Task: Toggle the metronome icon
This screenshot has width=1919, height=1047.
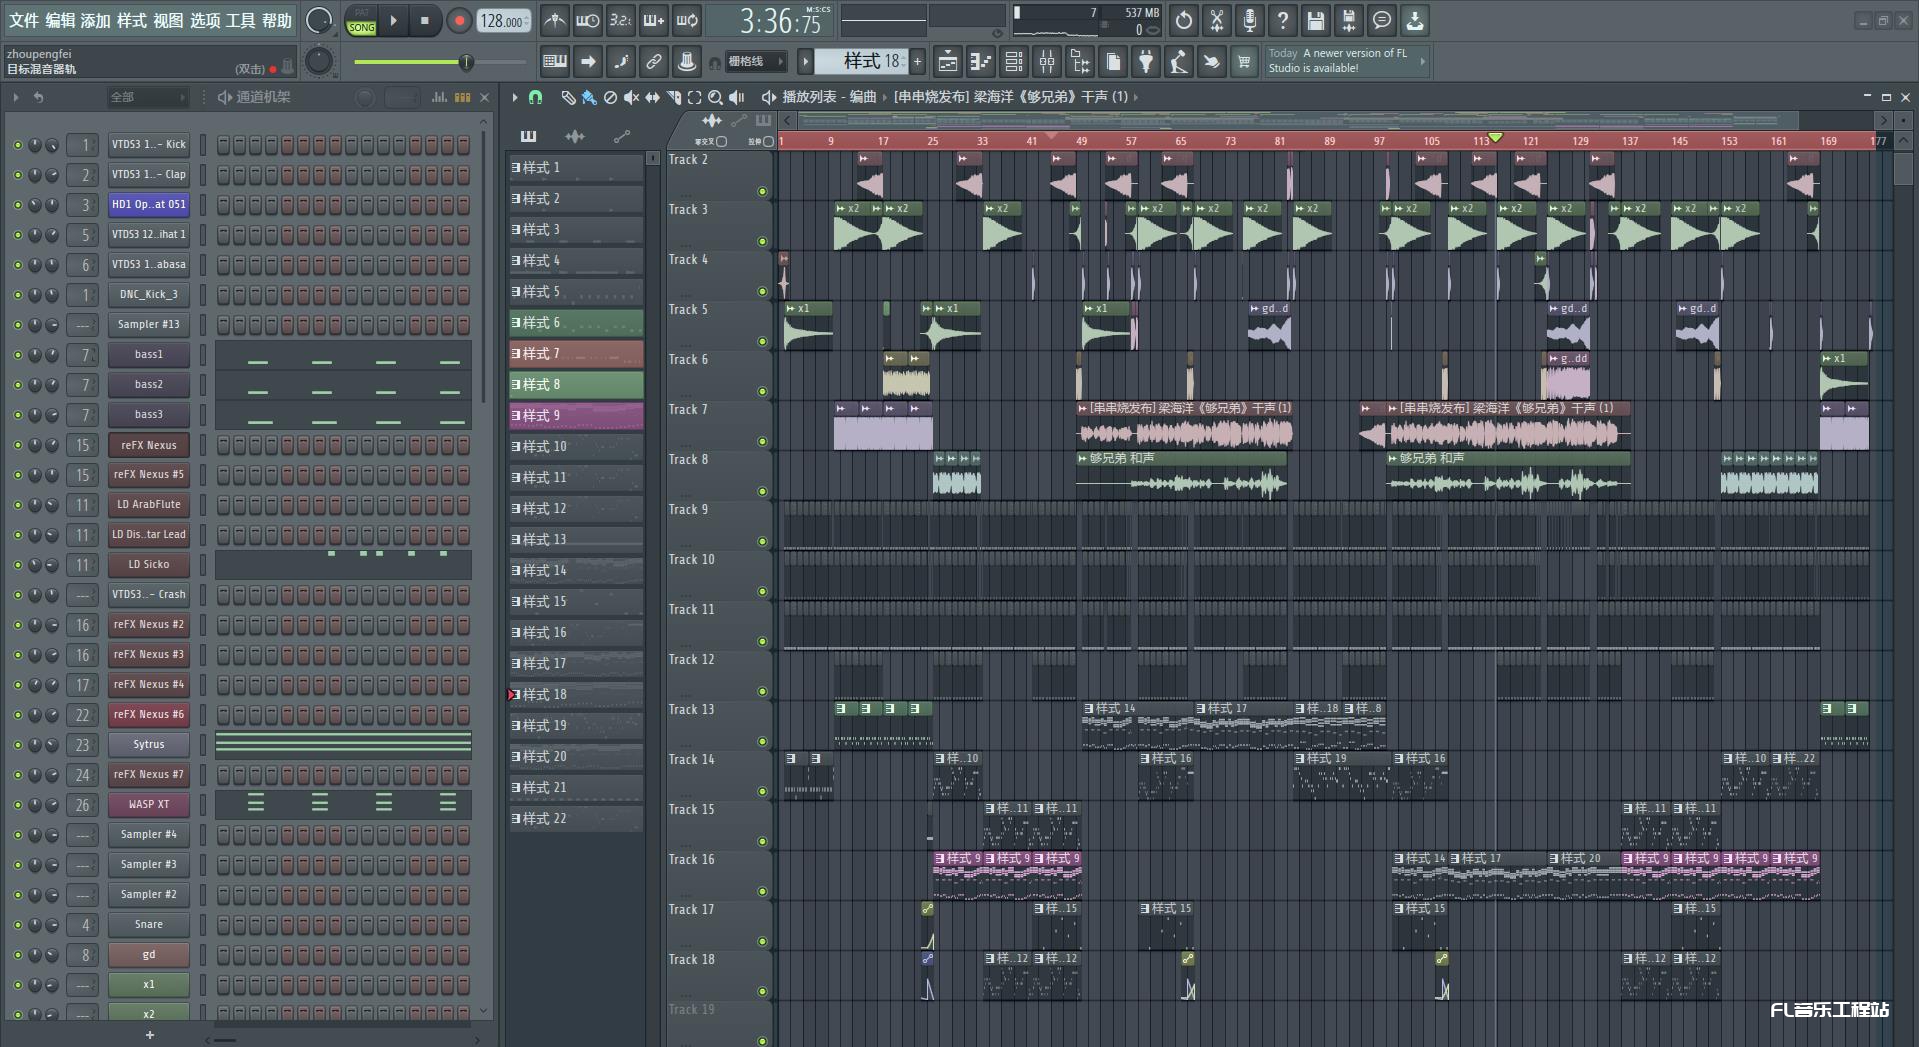Action: click(x=555, y=20)
